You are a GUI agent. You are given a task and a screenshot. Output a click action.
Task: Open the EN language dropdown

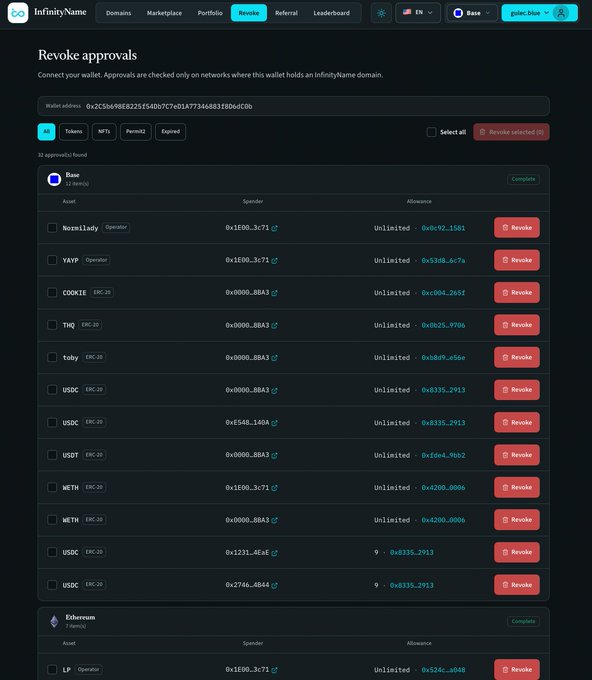418,13
